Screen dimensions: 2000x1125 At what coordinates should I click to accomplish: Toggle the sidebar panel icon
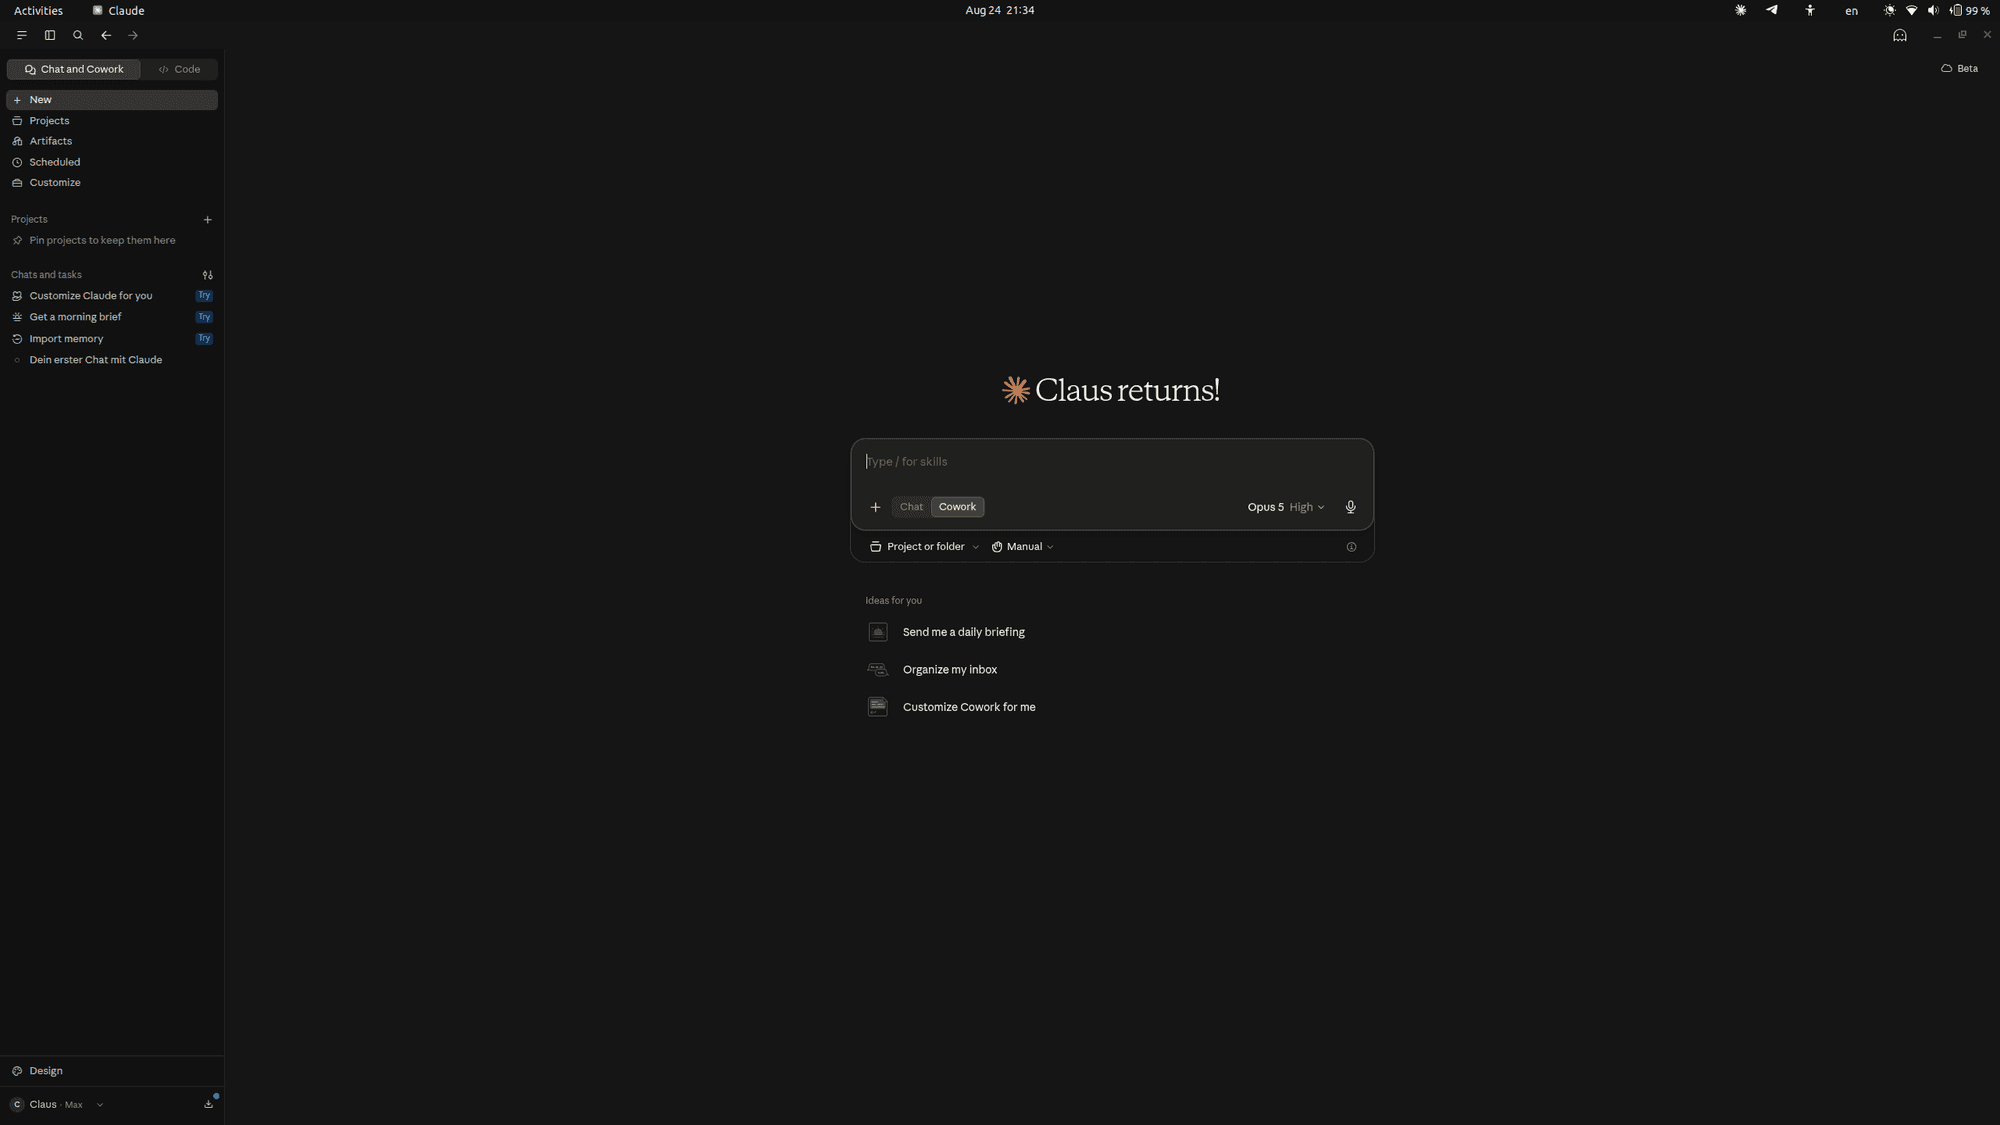coord(50,35)
